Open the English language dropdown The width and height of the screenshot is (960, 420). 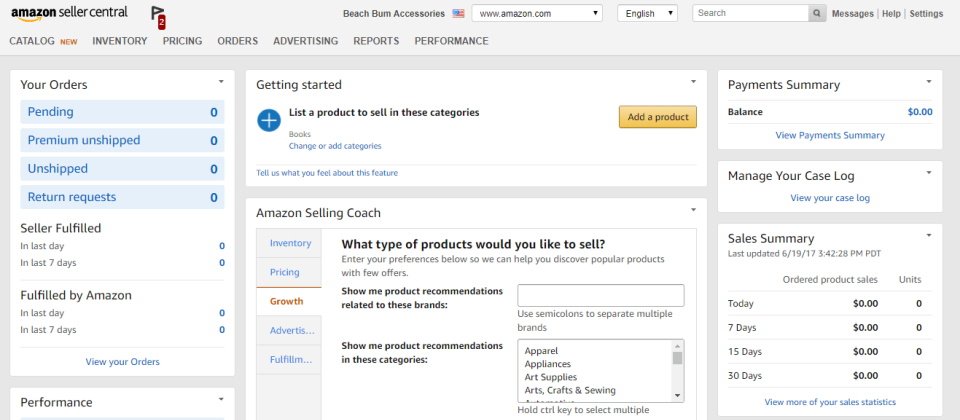click(x=647, y=13)
